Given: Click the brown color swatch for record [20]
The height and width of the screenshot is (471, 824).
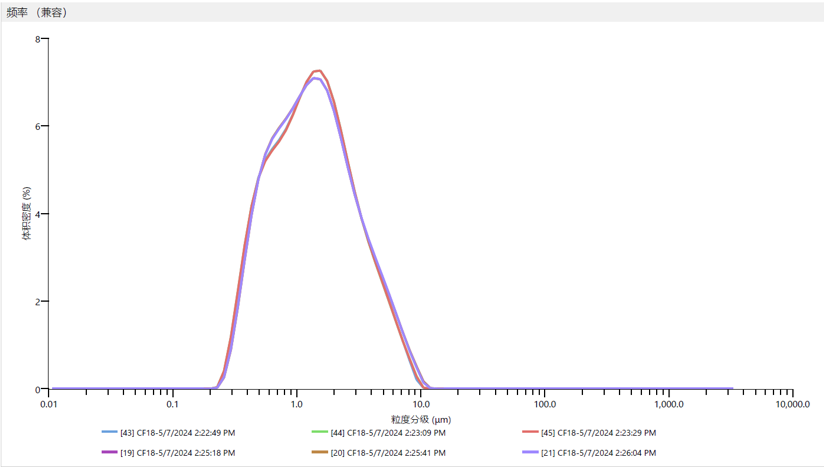Looking at the screenshot, I should [x=320, y=452].
